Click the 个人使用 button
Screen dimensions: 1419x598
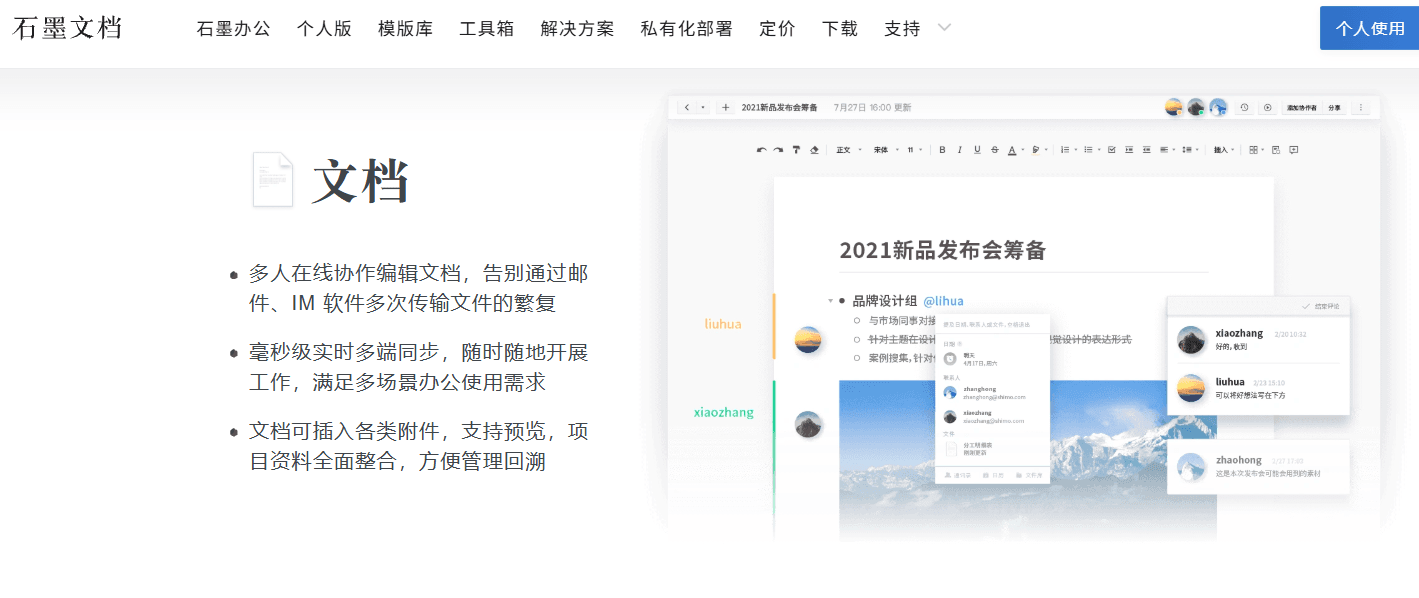(1369, 28)
